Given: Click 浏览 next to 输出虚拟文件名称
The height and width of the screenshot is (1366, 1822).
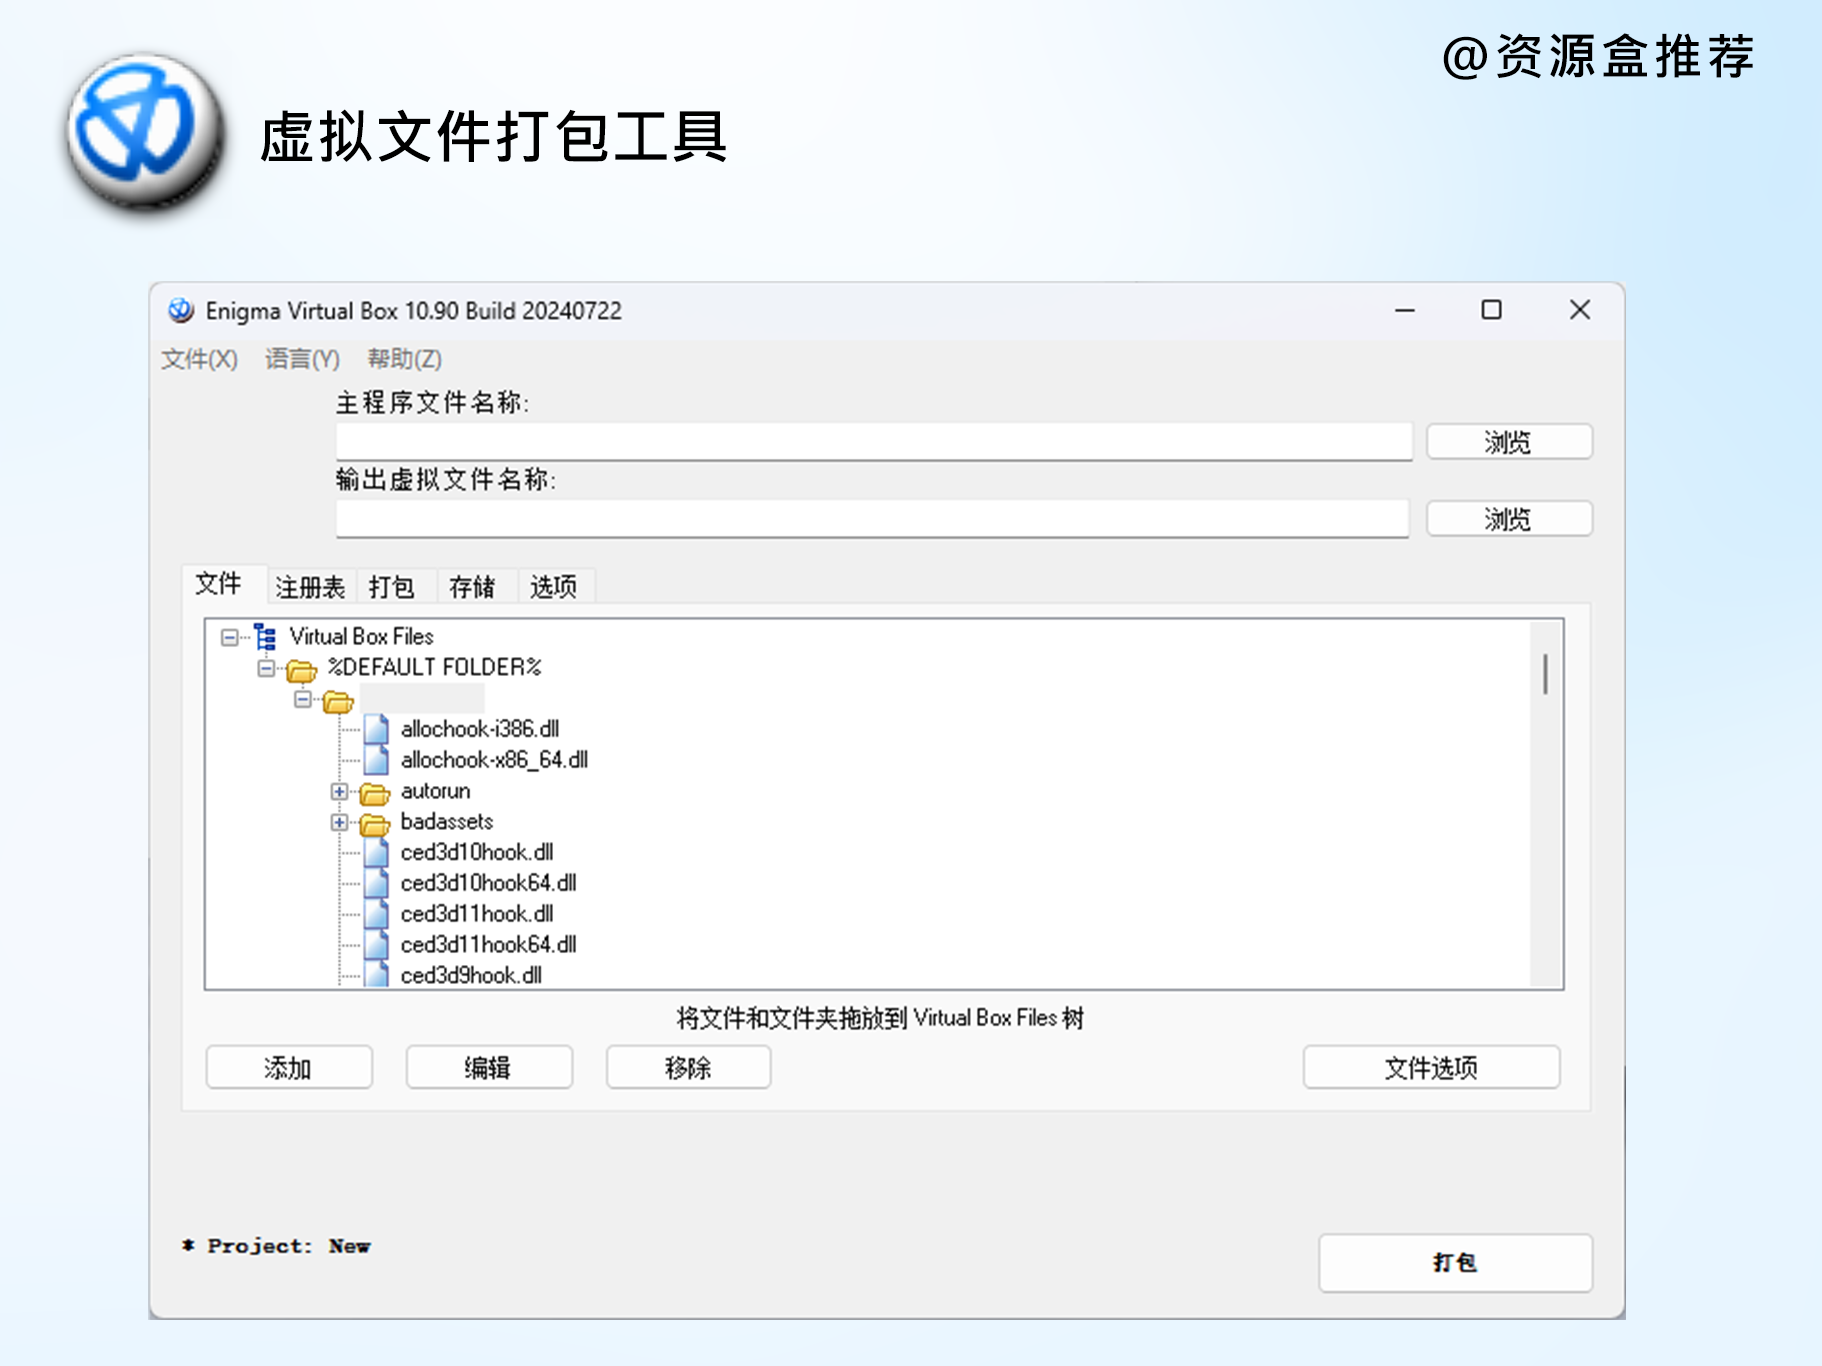Looking at the screenshot, I should 1509,519.
